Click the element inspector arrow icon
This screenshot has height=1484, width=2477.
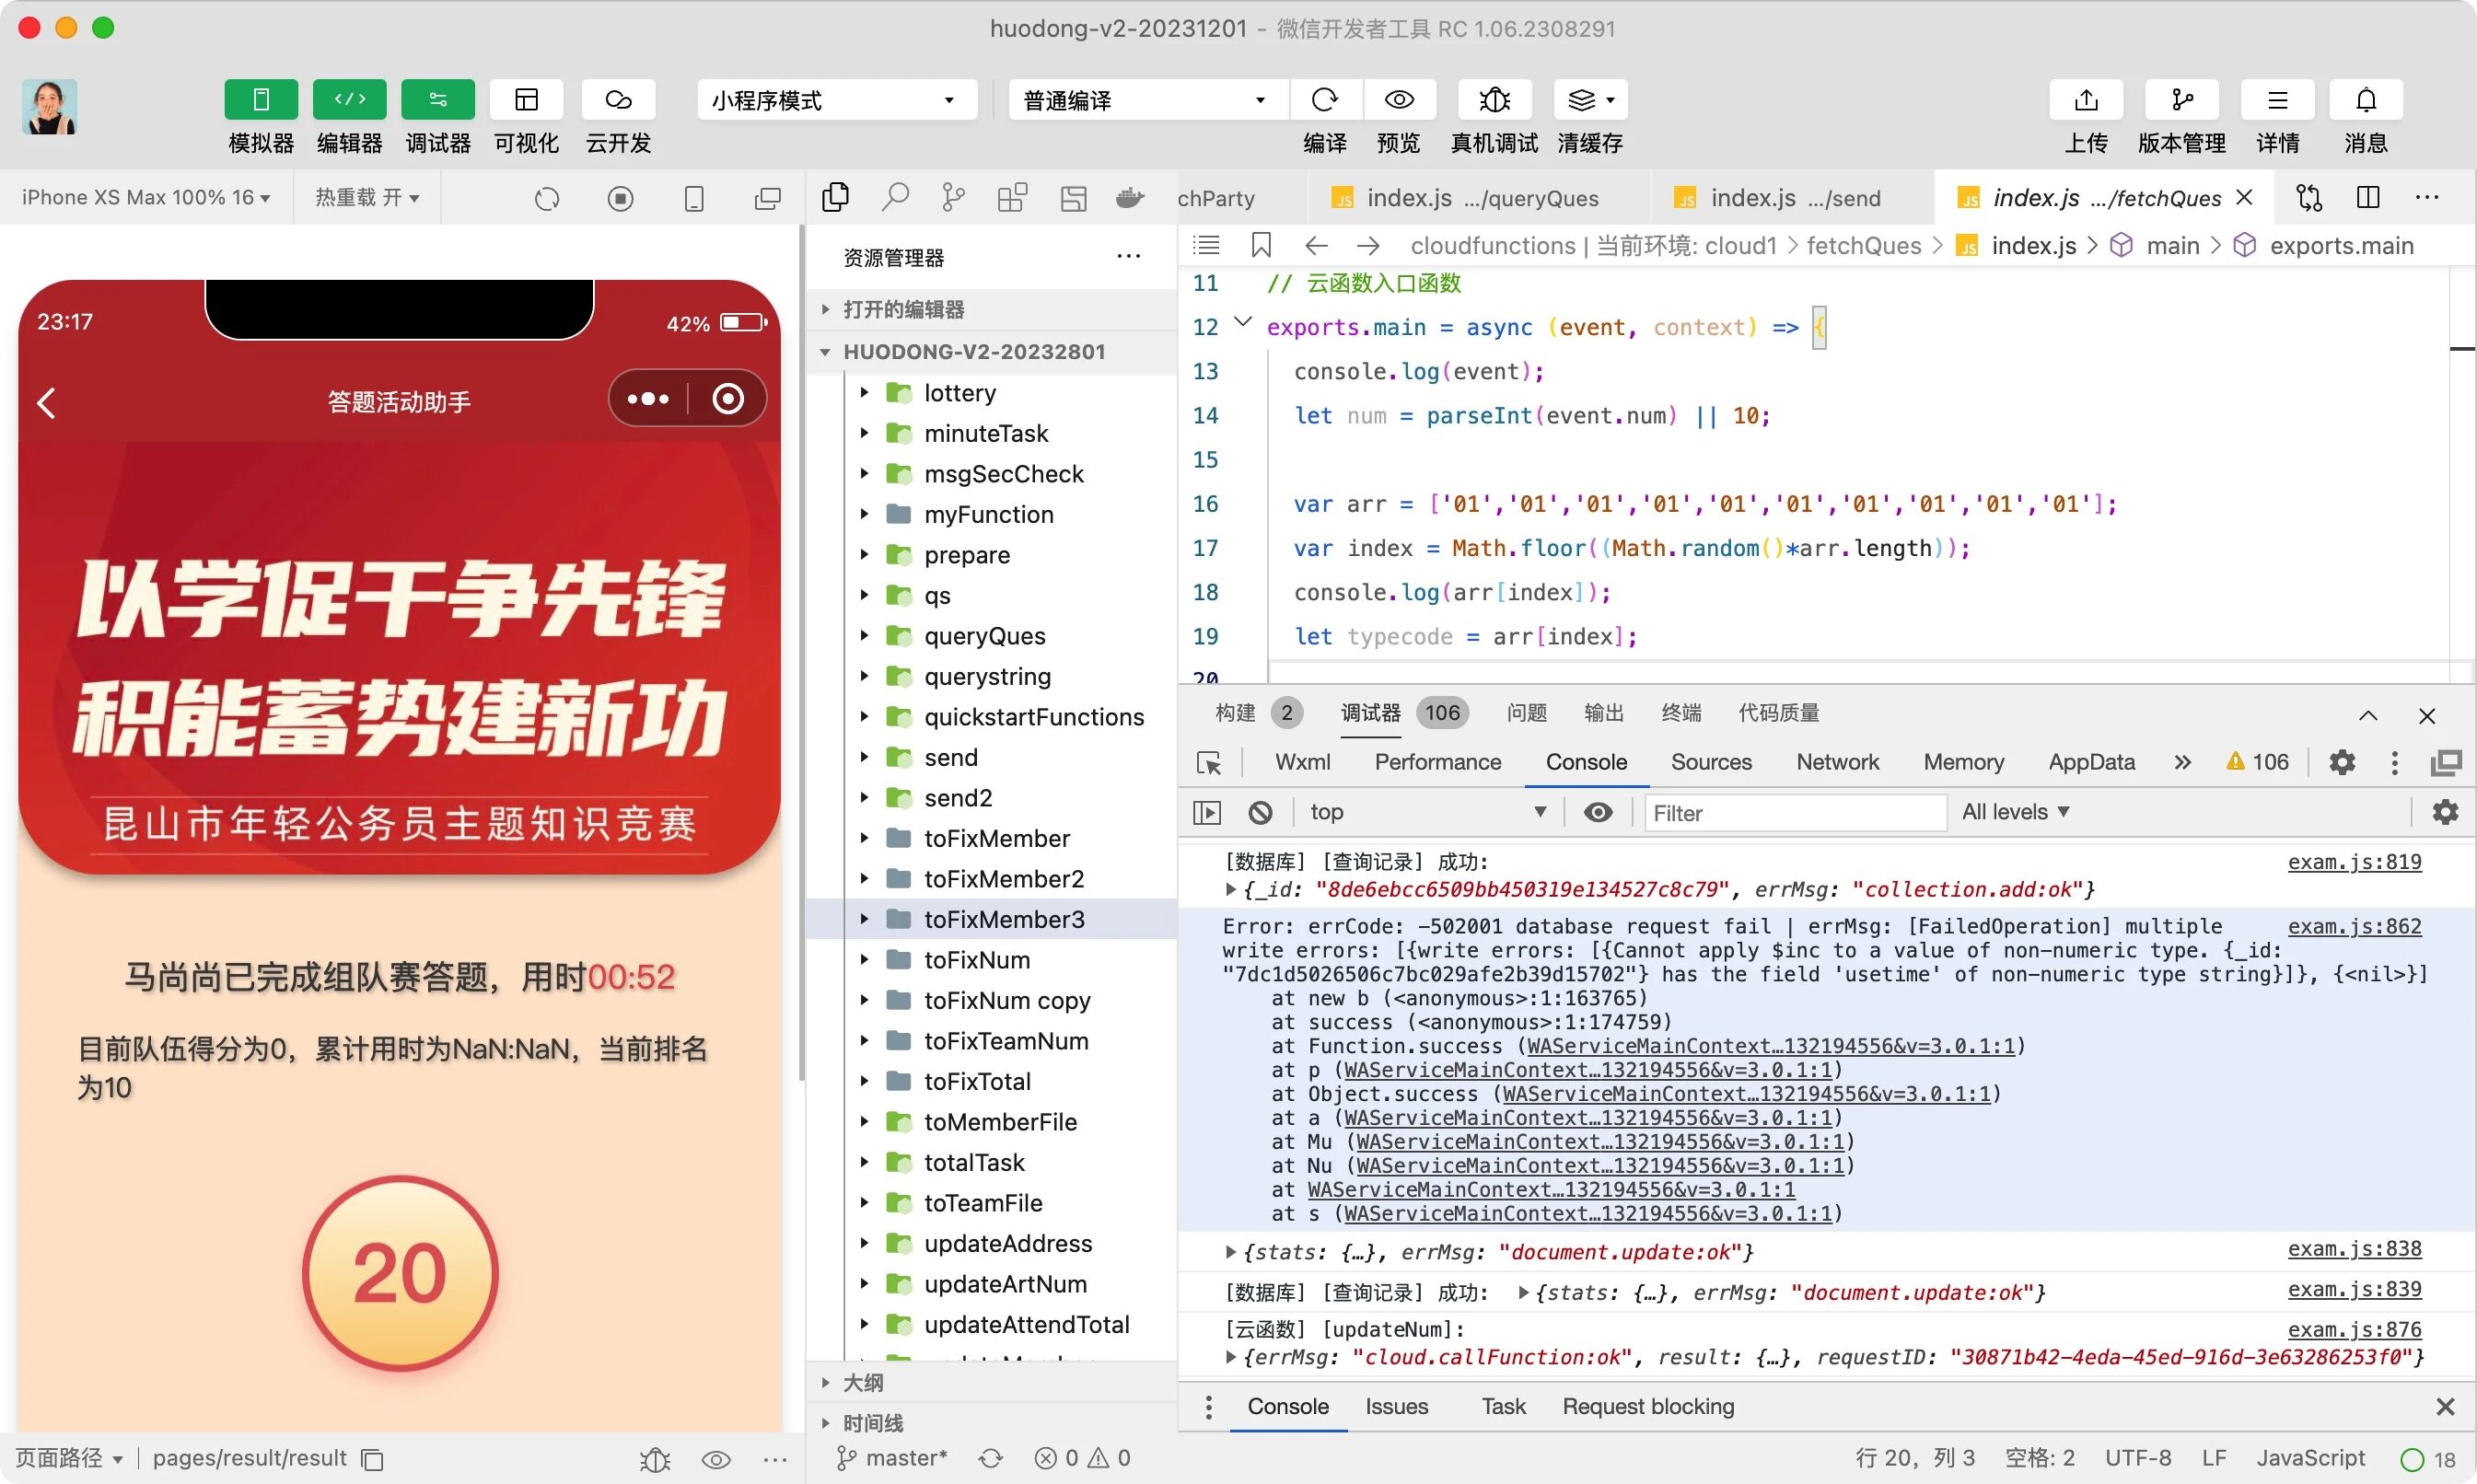(1208, 763)
